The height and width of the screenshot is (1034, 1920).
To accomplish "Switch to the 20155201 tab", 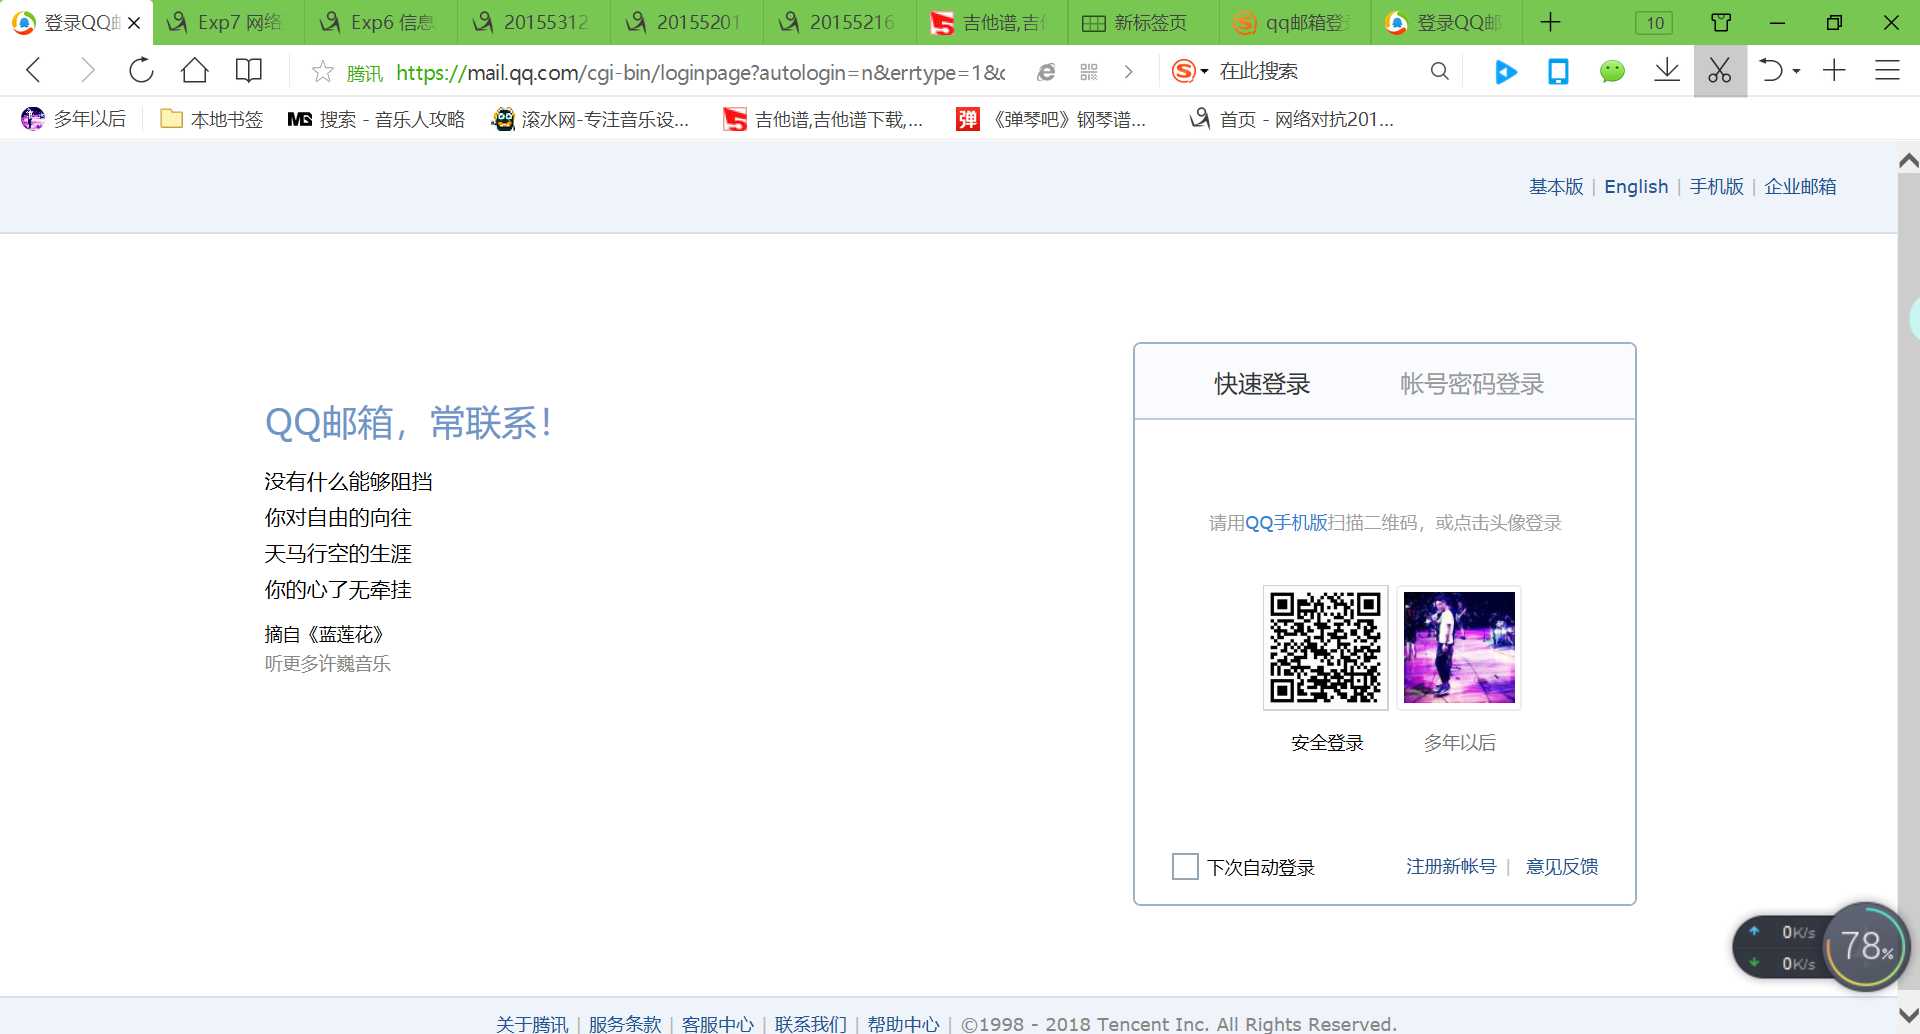I will [x=687, y=22].
